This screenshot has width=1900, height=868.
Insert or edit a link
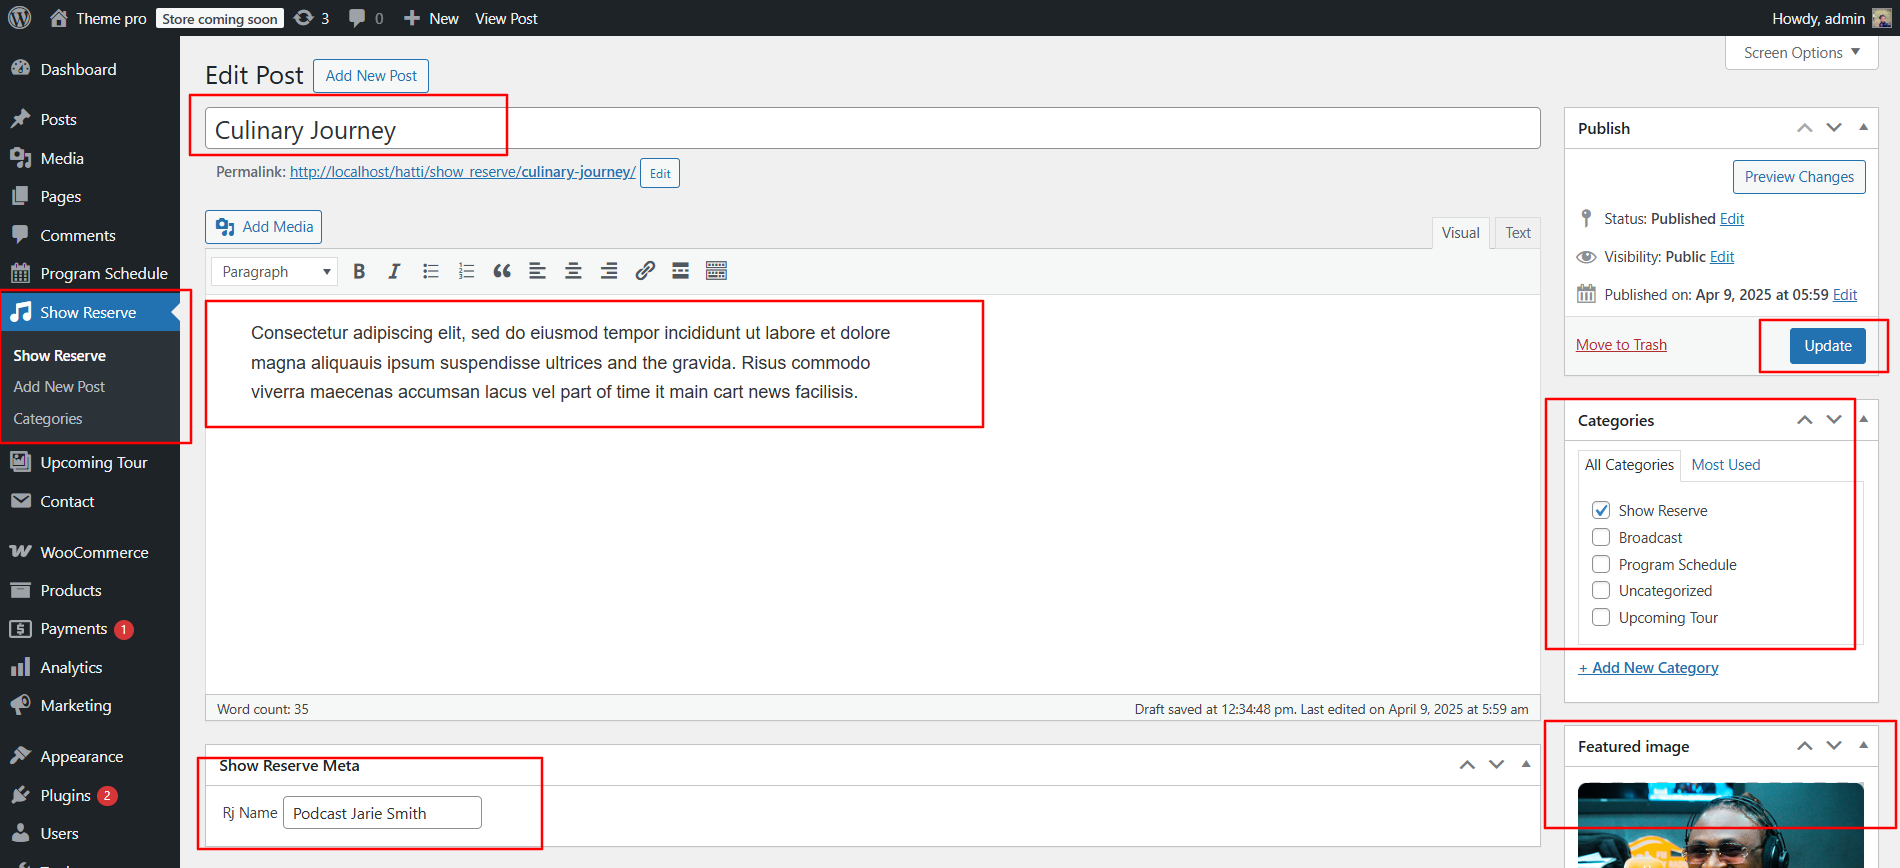(645, 271)
